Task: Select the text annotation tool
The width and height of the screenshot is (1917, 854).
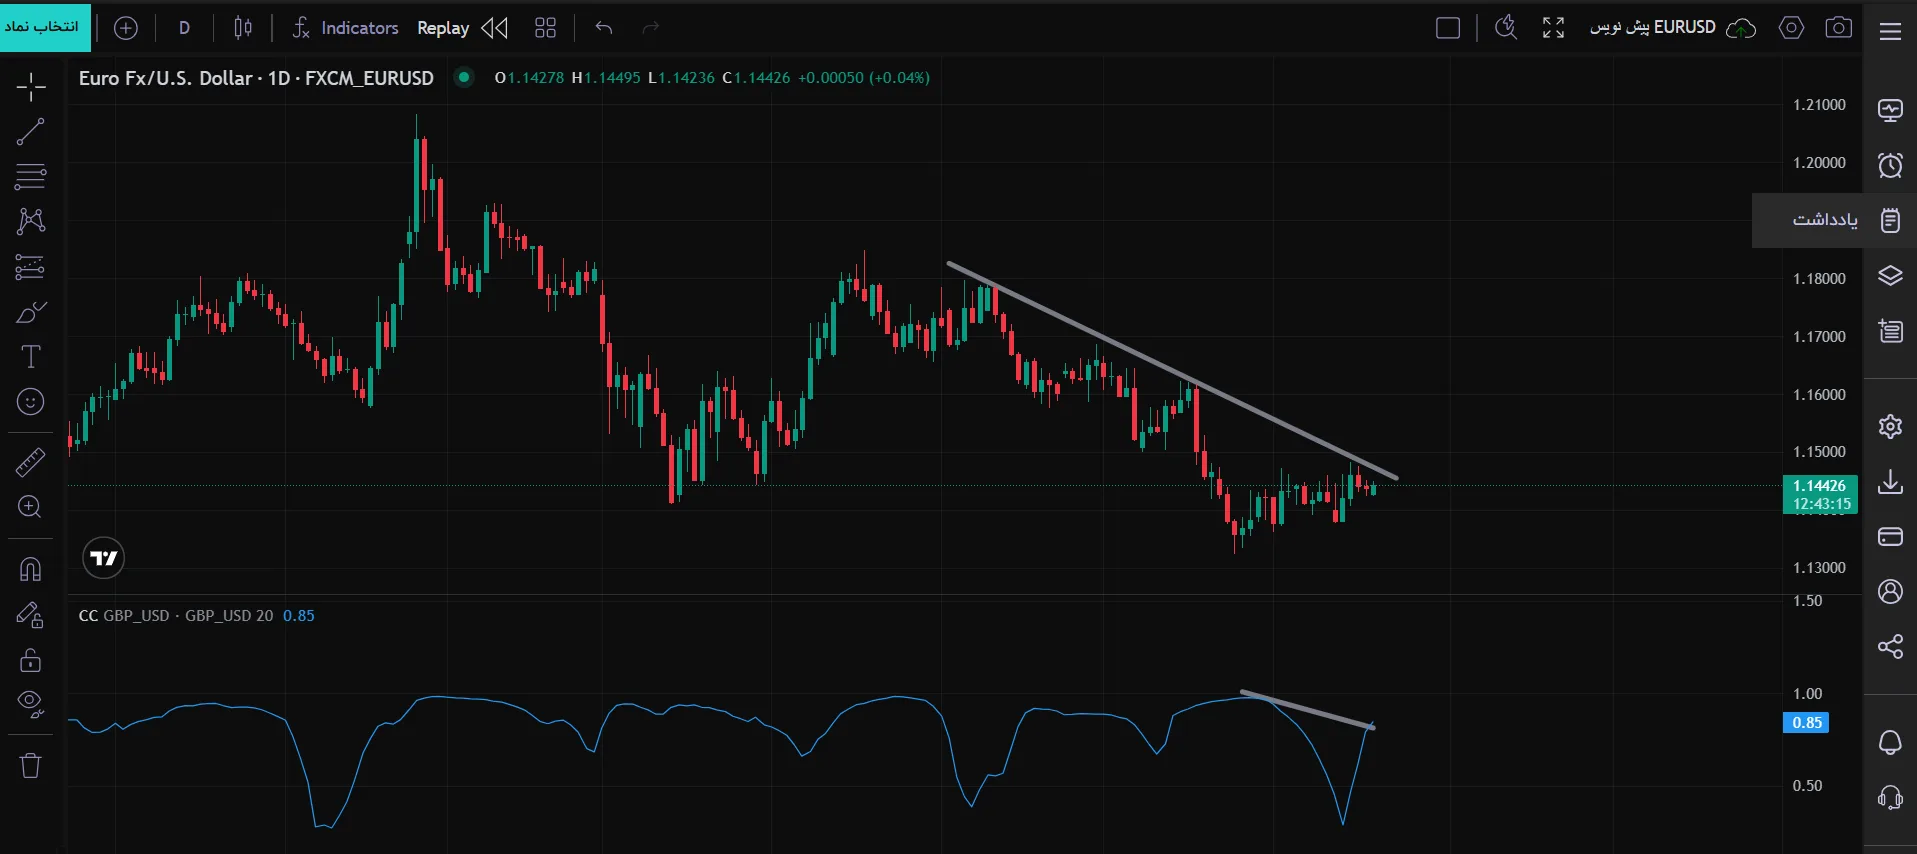Action: (30, 357)
